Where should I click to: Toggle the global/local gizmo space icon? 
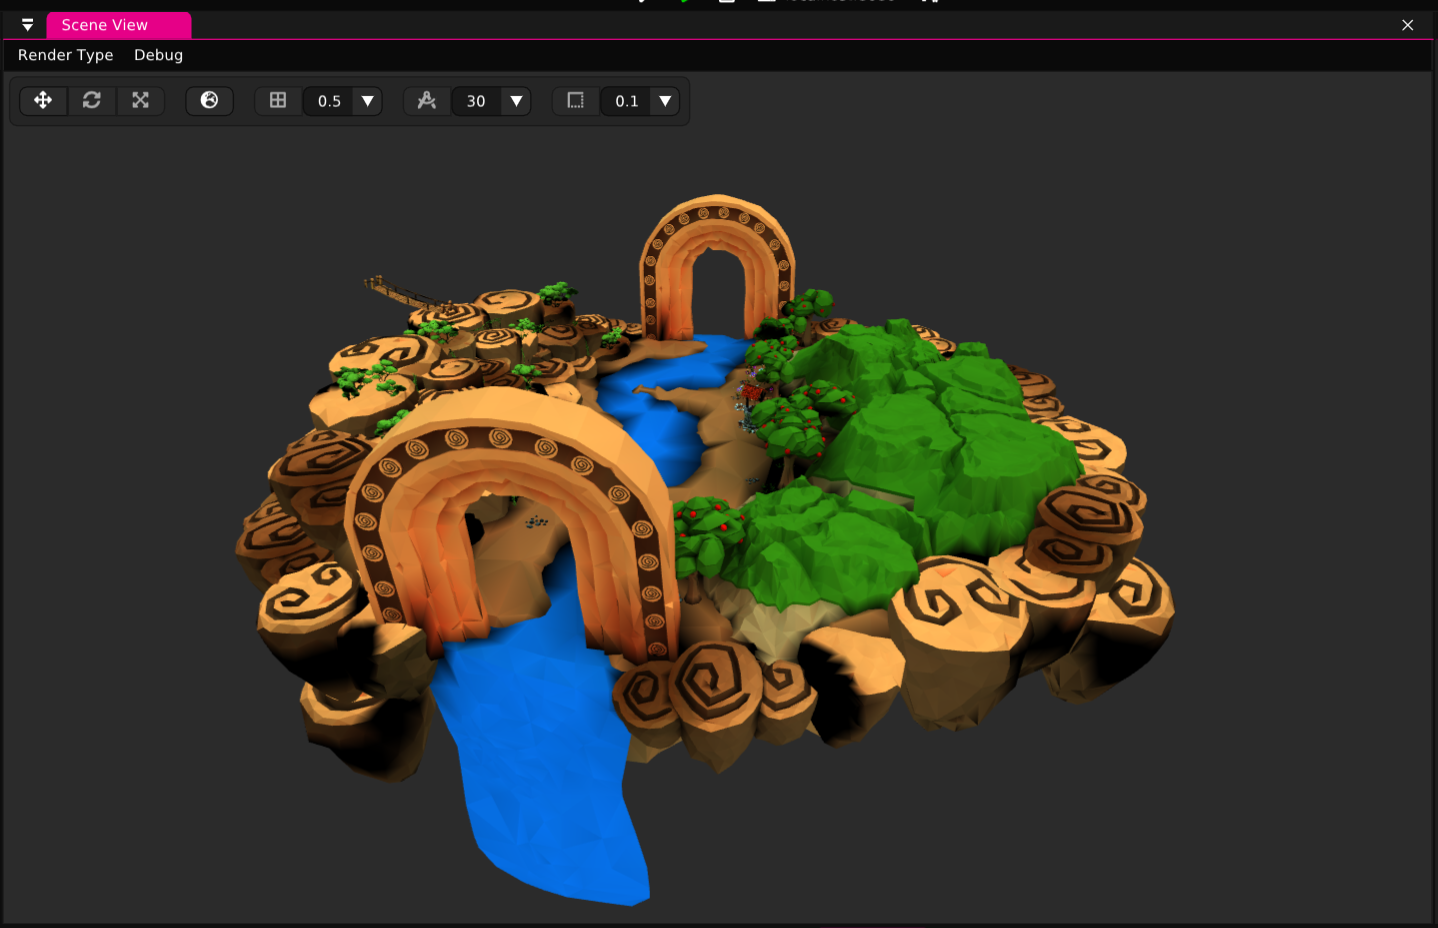tap(209, 100)
